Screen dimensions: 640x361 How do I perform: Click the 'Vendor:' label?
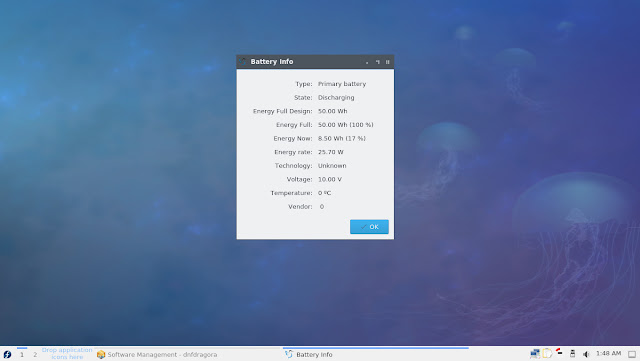(x=300, y=207)
